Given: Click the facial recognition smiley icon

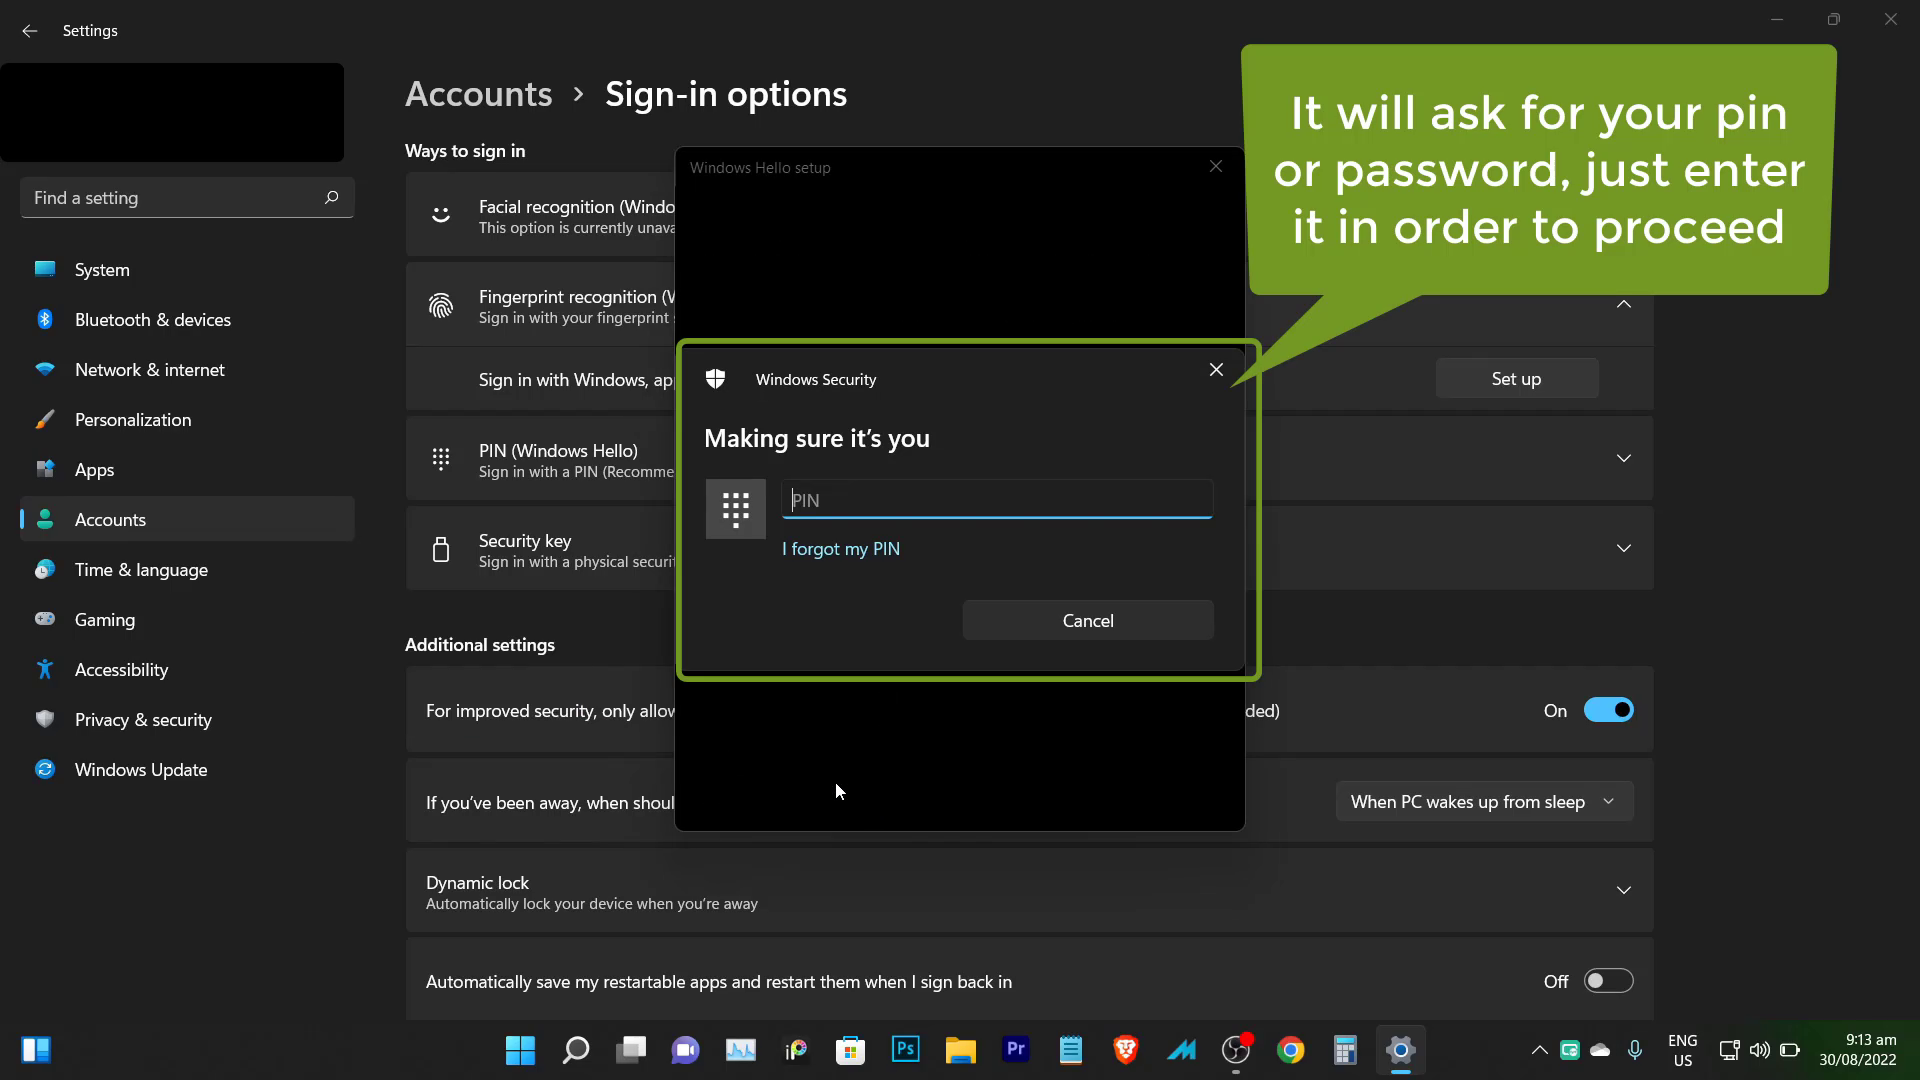Looking at the screenshot, I should (x=441, y=215).
